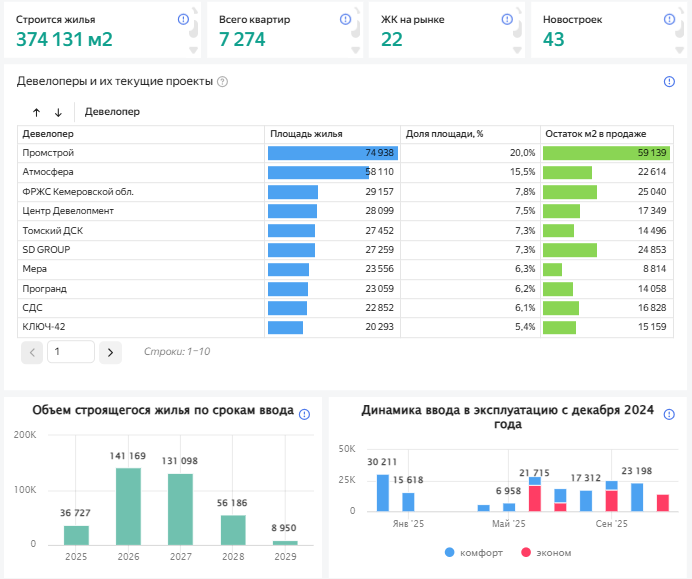The width and height of the screenshot is (692, 579).
Task: Select КЛЮЧ-42 developer row
Action: (346, 327)
